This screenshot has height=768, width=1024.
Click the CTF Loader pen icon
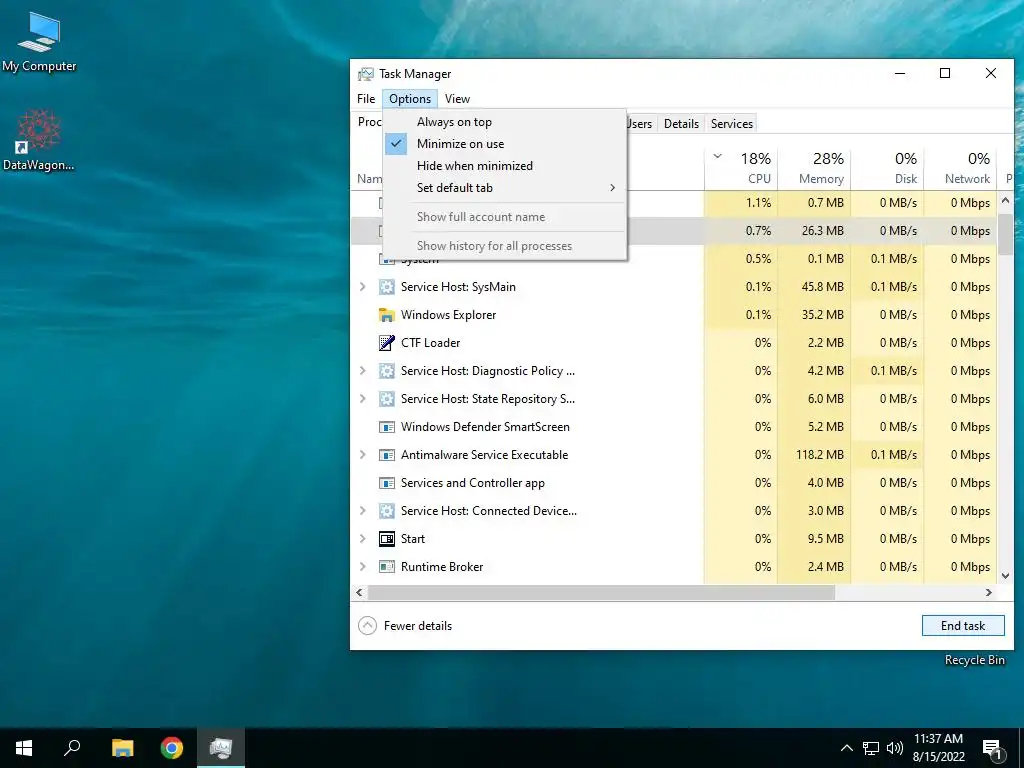coord(387,343)
